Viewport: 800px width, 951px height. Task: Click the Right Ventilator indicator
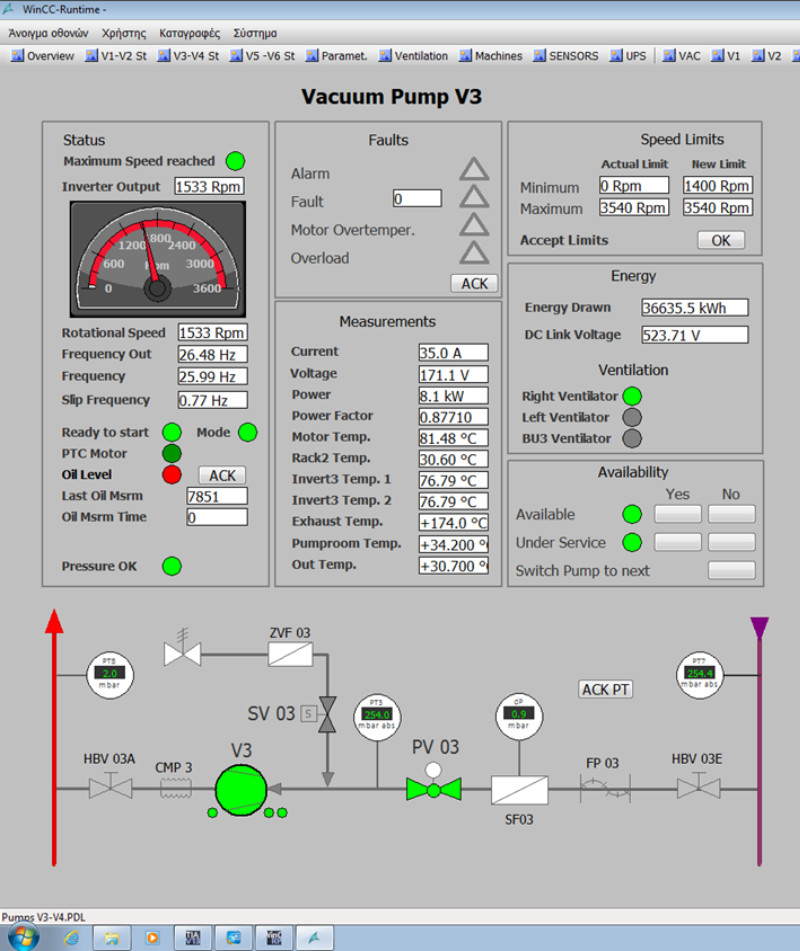click(x=632, y=396)
